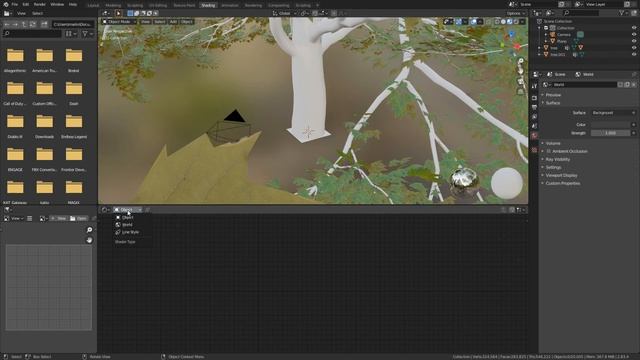Open the shader editor type selector
The width and height of the screenshot is (640, 360).
pos(106,209)
